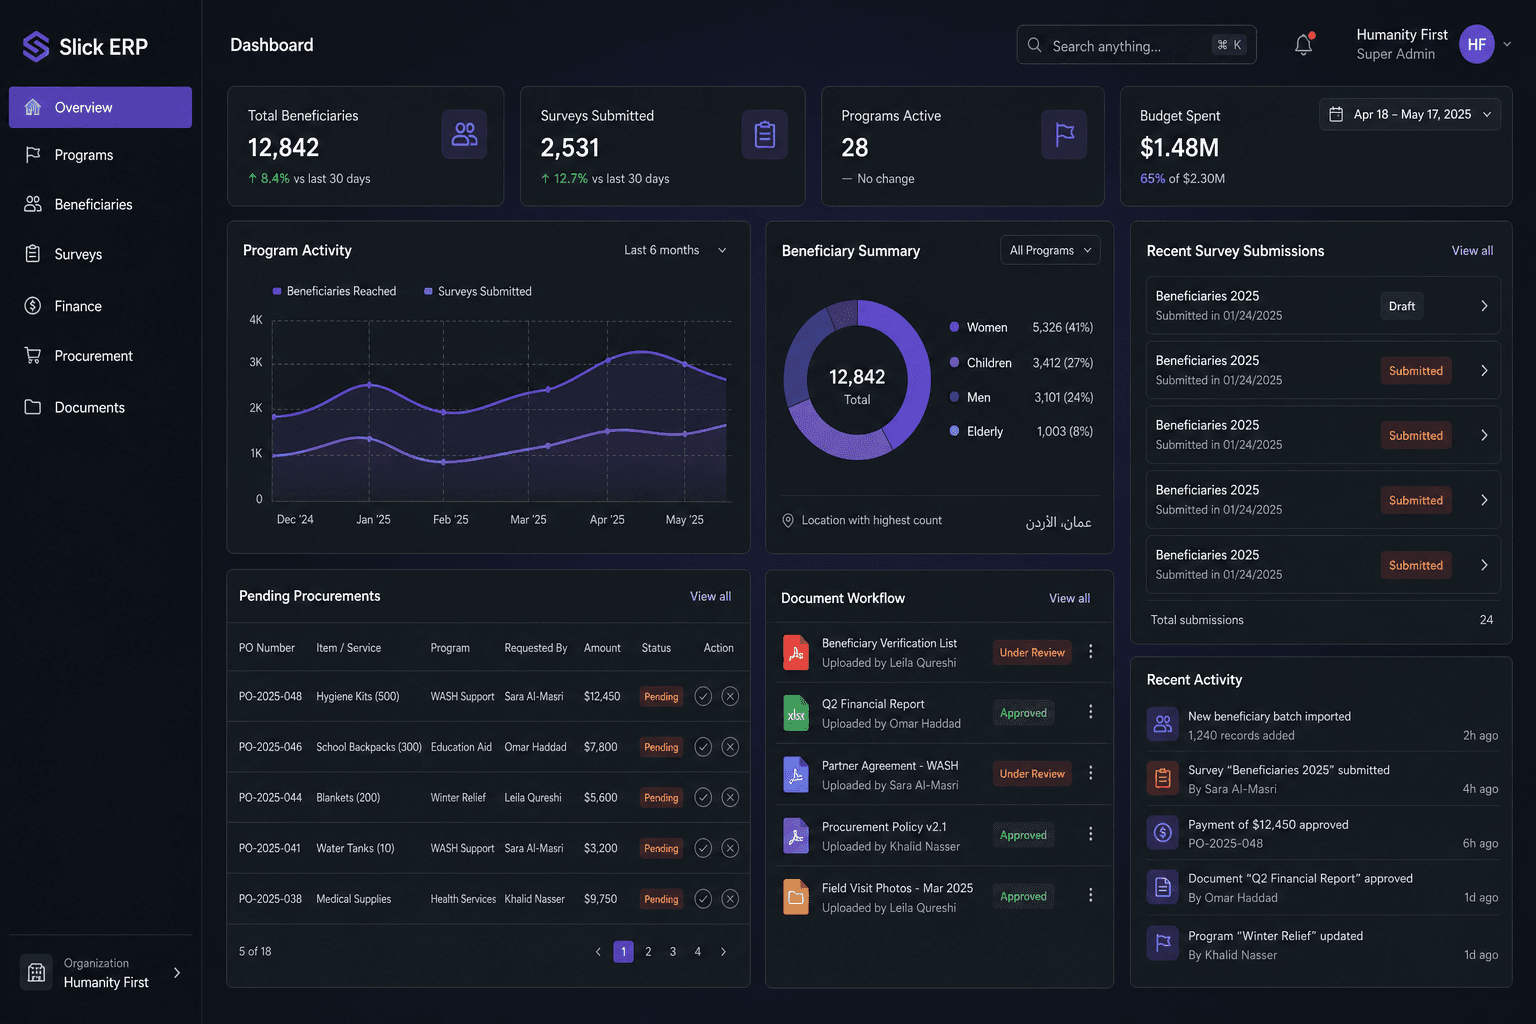Open more options for Q2 Financial Report

[x=1090, y=712]
